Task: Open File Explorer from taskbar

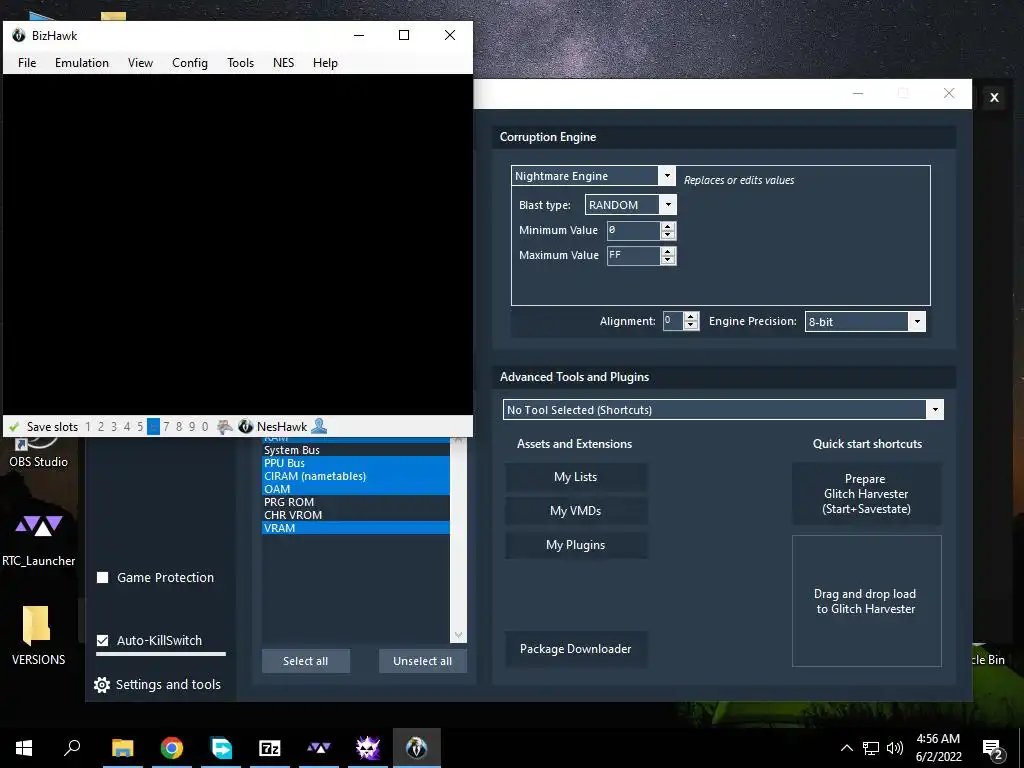Action: click(x=122, y=748)
